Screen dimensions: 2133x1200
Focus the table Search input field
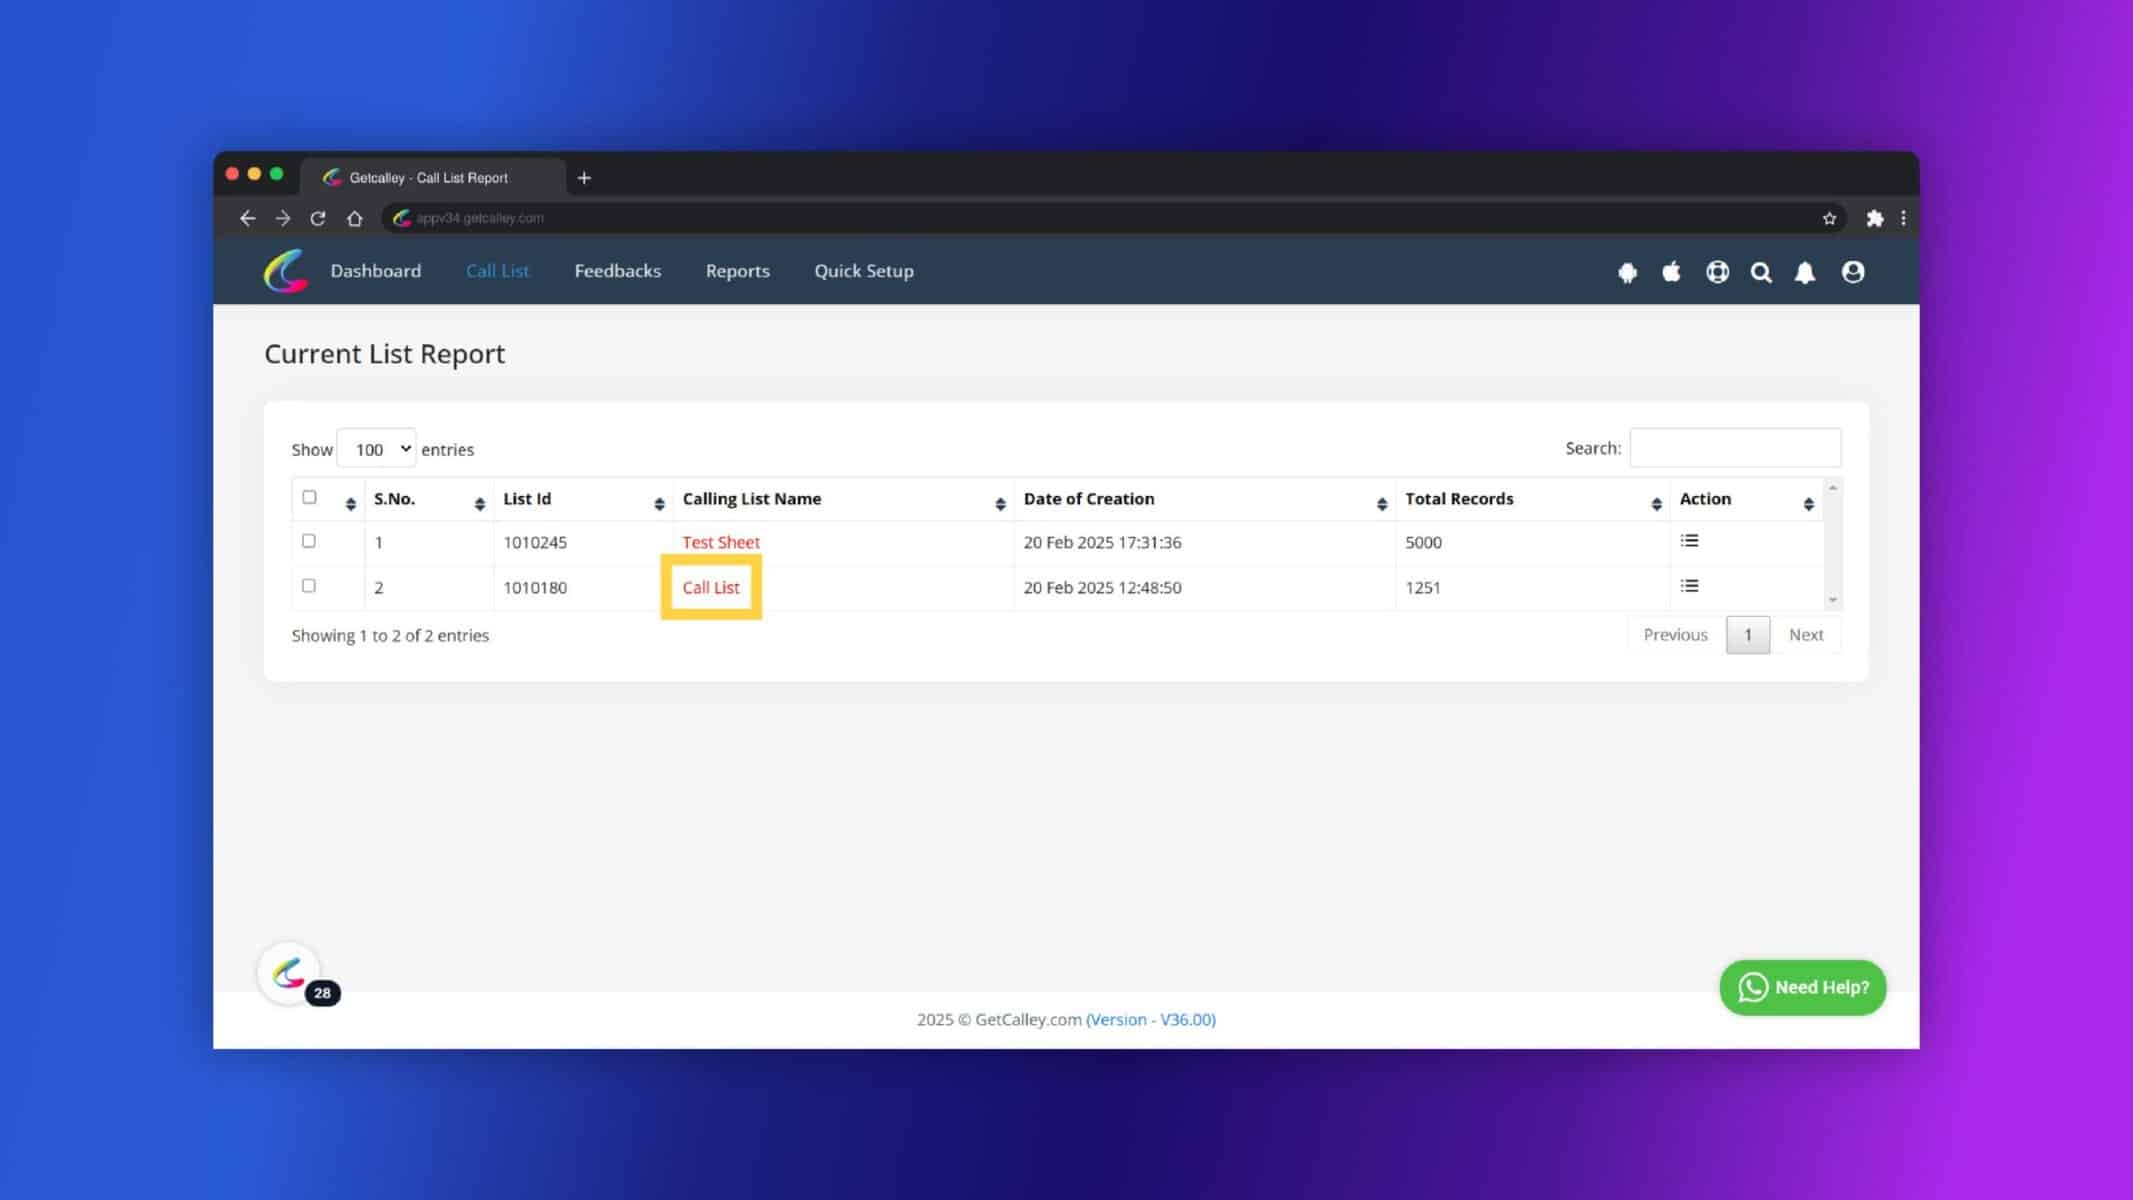(x=1735, y=448)
